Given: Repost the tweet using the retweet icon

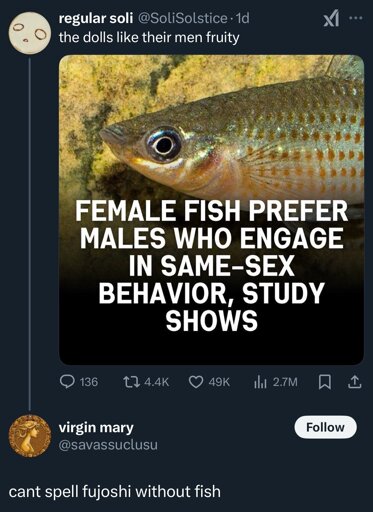Looking at the screenshot, I should point(130,382).
